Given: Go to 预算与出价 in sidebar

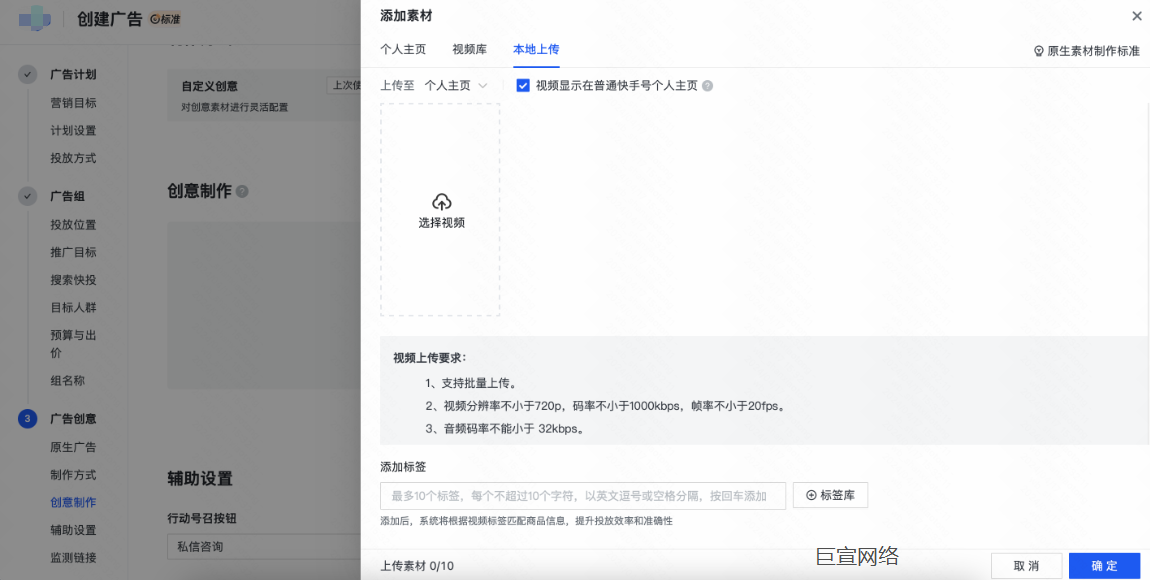Looking at the screenshot, I should point(73,344).
